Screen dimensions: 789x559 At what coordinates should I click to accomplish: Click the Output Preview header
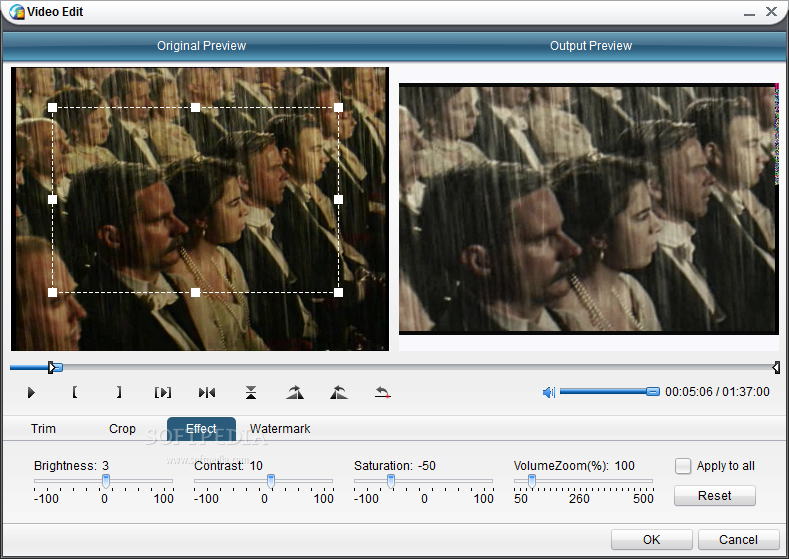[591, 46]
